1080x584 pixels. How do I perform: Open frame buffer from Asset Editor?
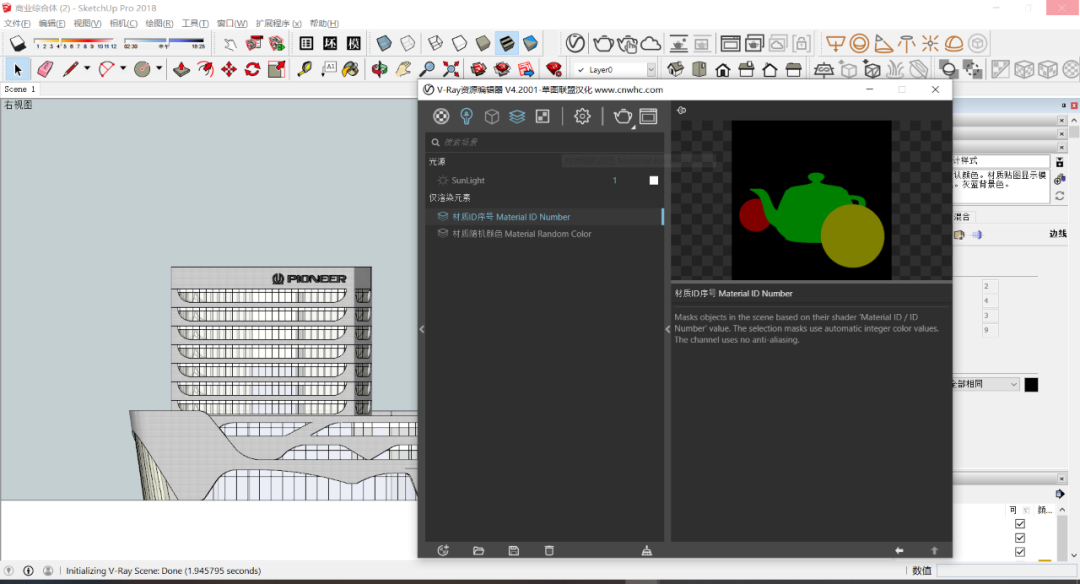click(648, 116)
